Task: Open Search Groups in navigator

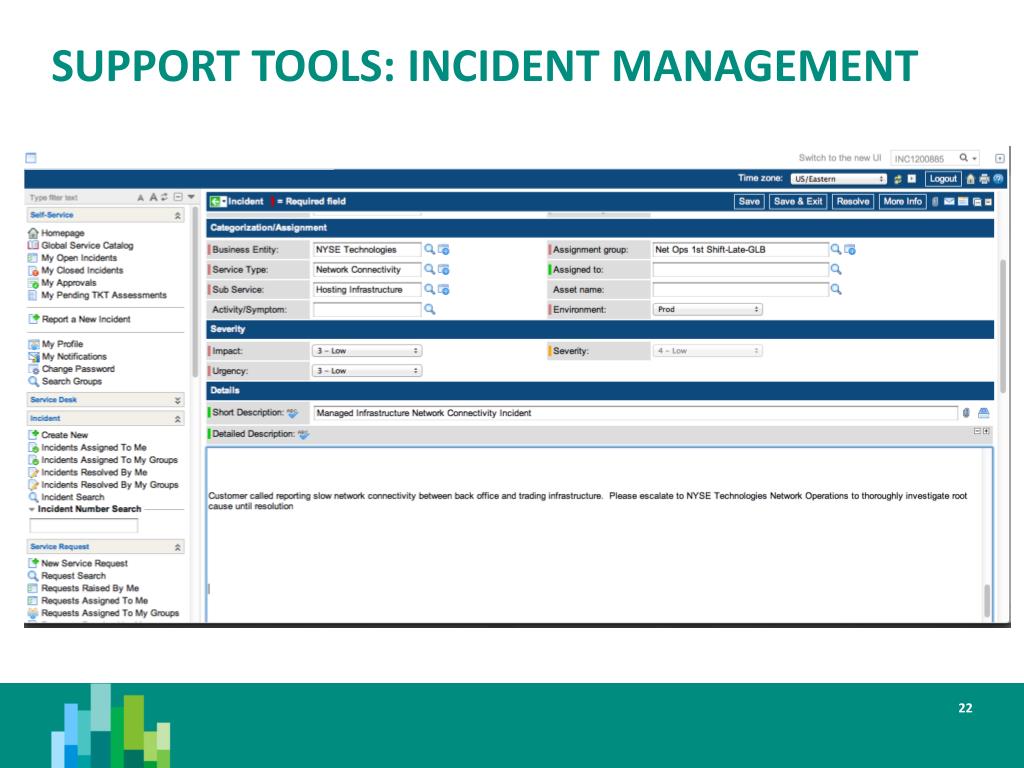Action: pos(72,381)
